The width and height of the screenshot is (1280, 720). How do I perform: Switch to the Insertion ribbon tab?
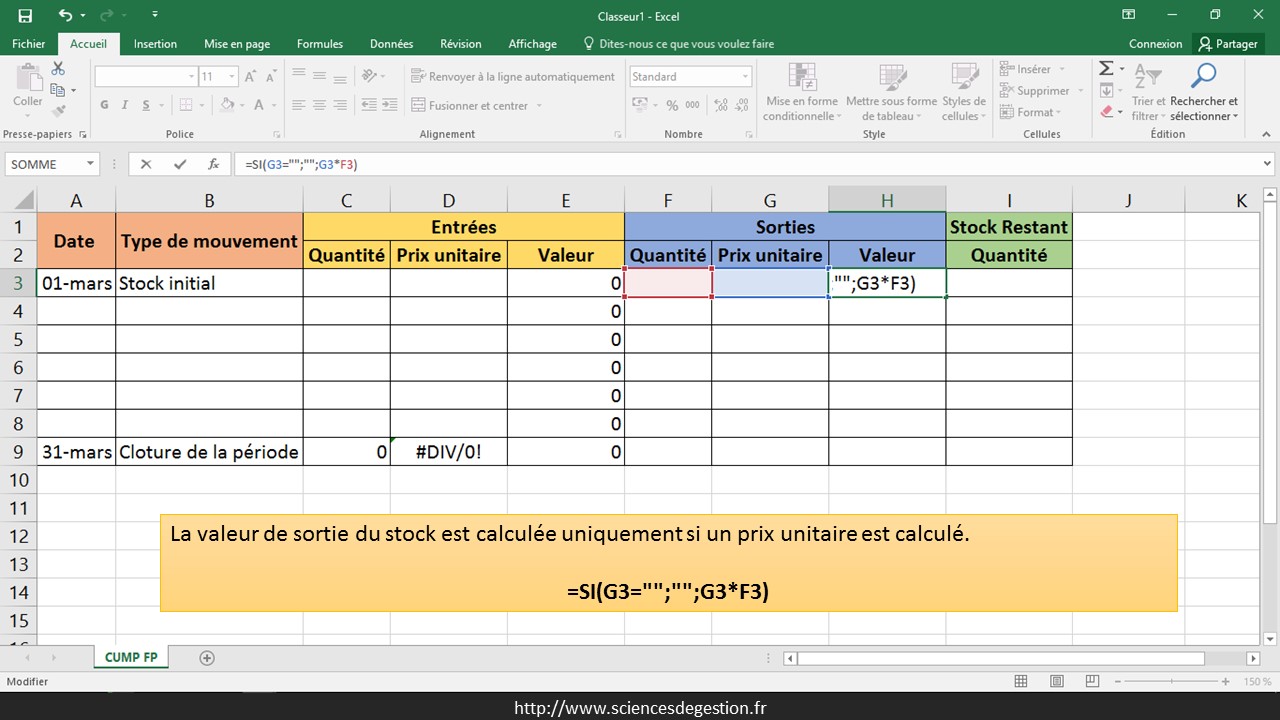click(155, 44)
